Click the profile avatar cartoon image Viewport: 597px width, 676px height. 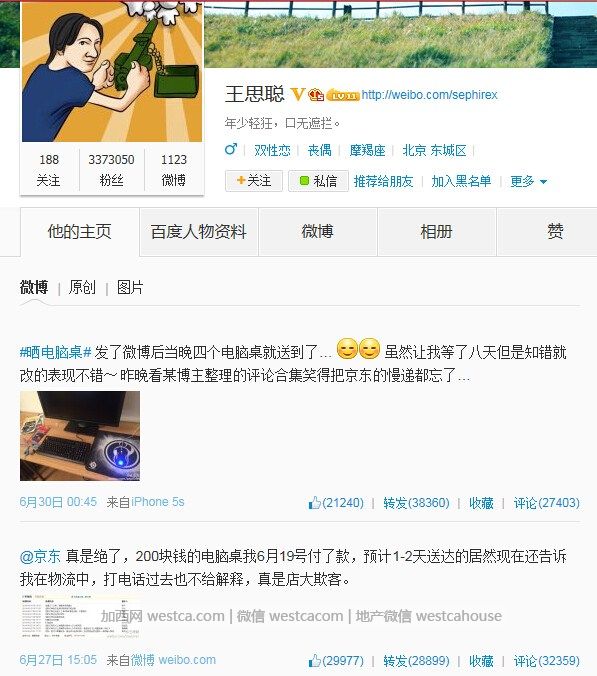click(112, 72)
